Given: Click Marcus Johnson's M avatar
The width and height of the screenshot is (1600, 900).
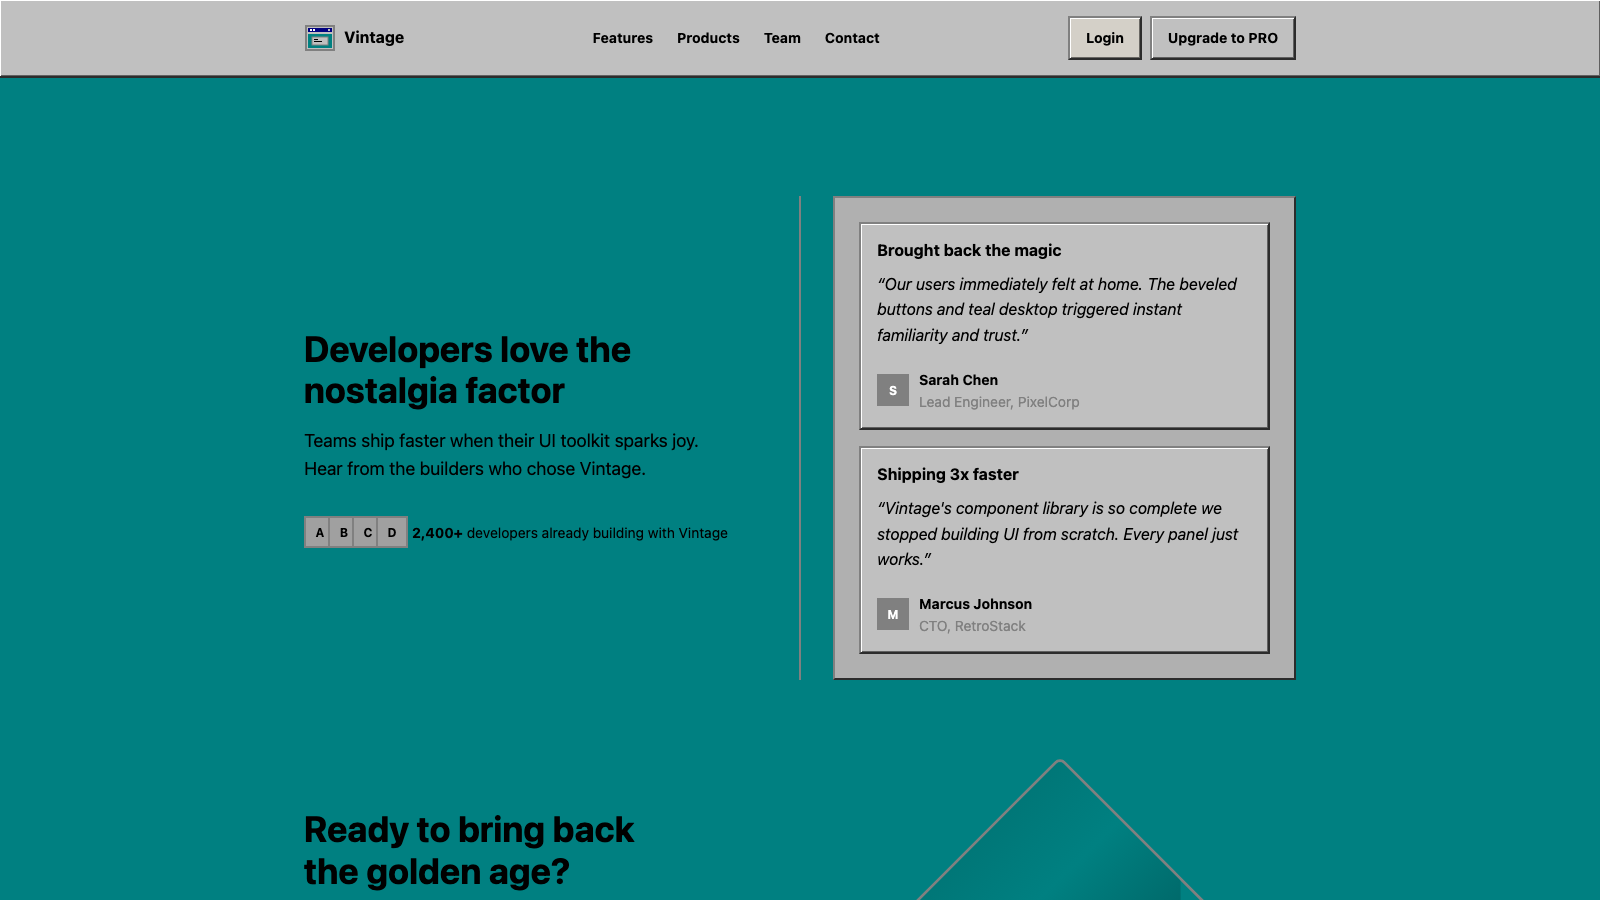Looking at the screenshot, I should tap(893, 614).
